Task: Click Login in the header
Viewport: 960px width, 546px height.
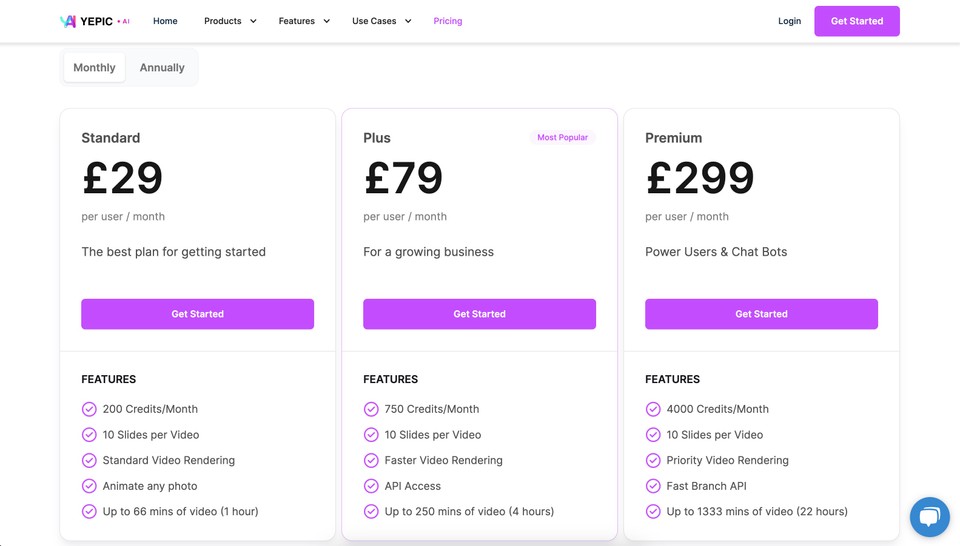Action: point(789,21)
